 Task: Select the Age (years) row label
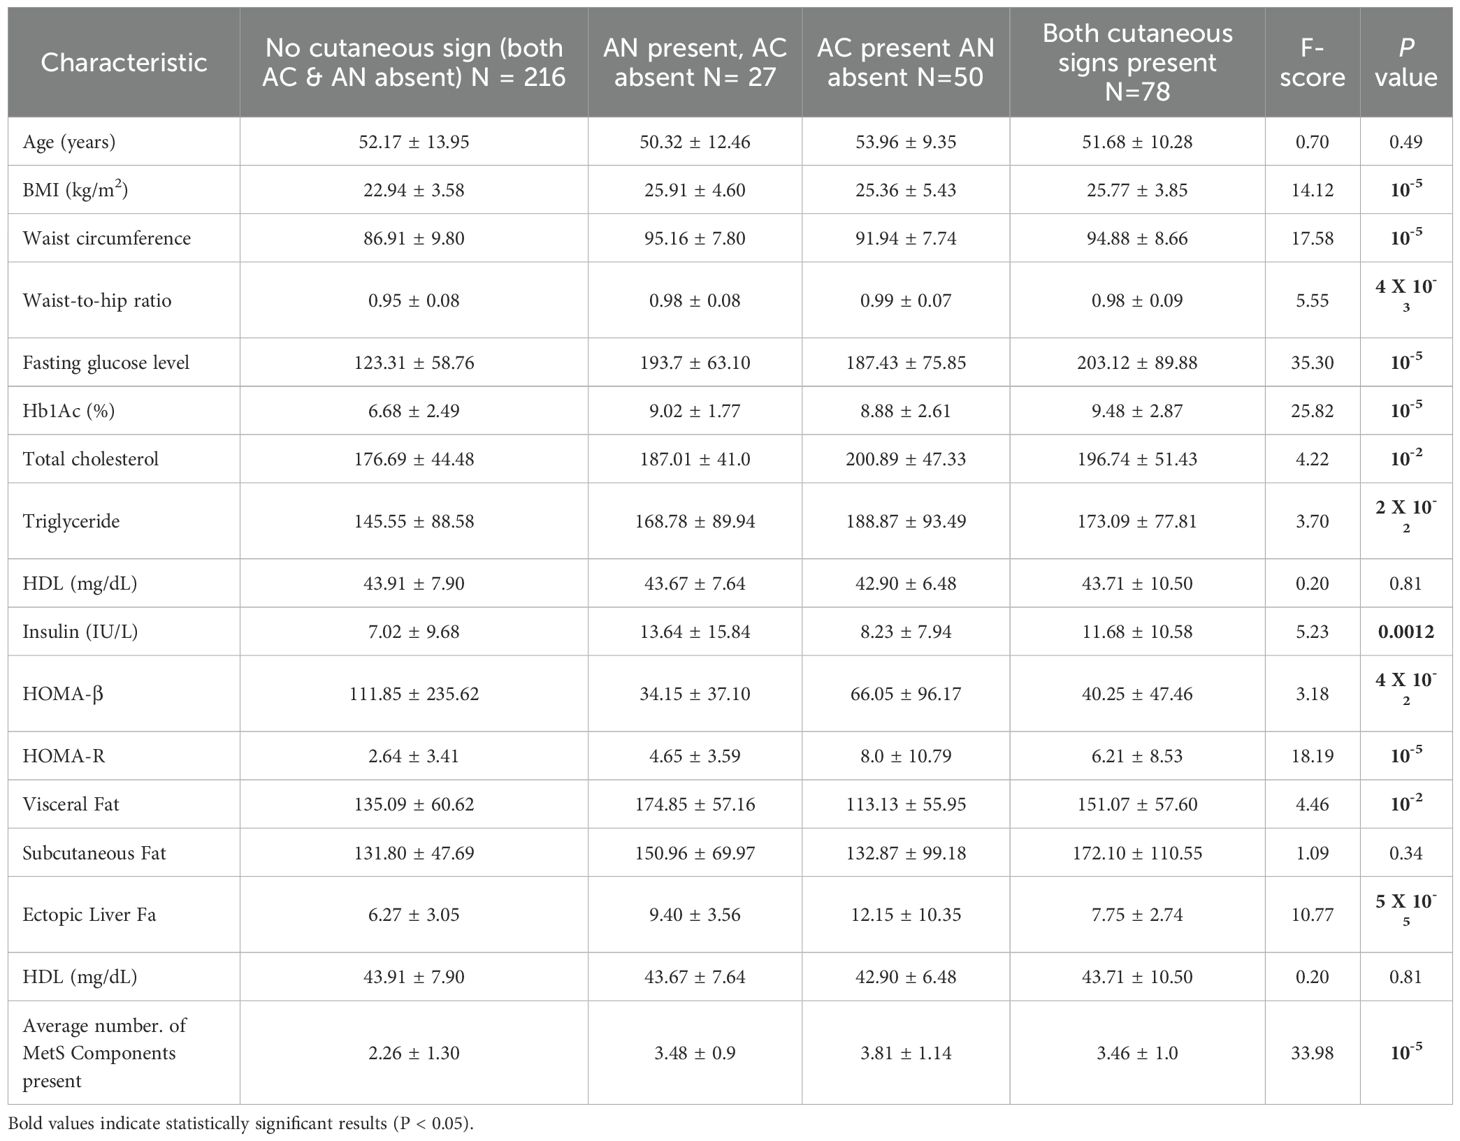click(69, 142)
